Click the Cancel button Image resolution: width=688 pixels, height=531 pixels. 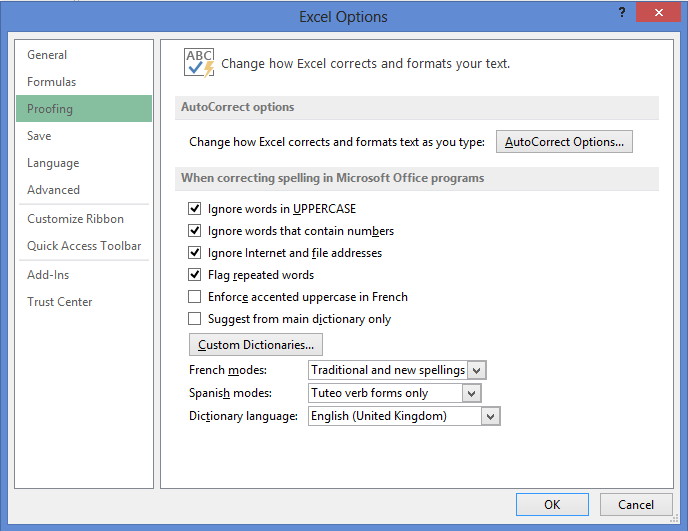point(636,505)
